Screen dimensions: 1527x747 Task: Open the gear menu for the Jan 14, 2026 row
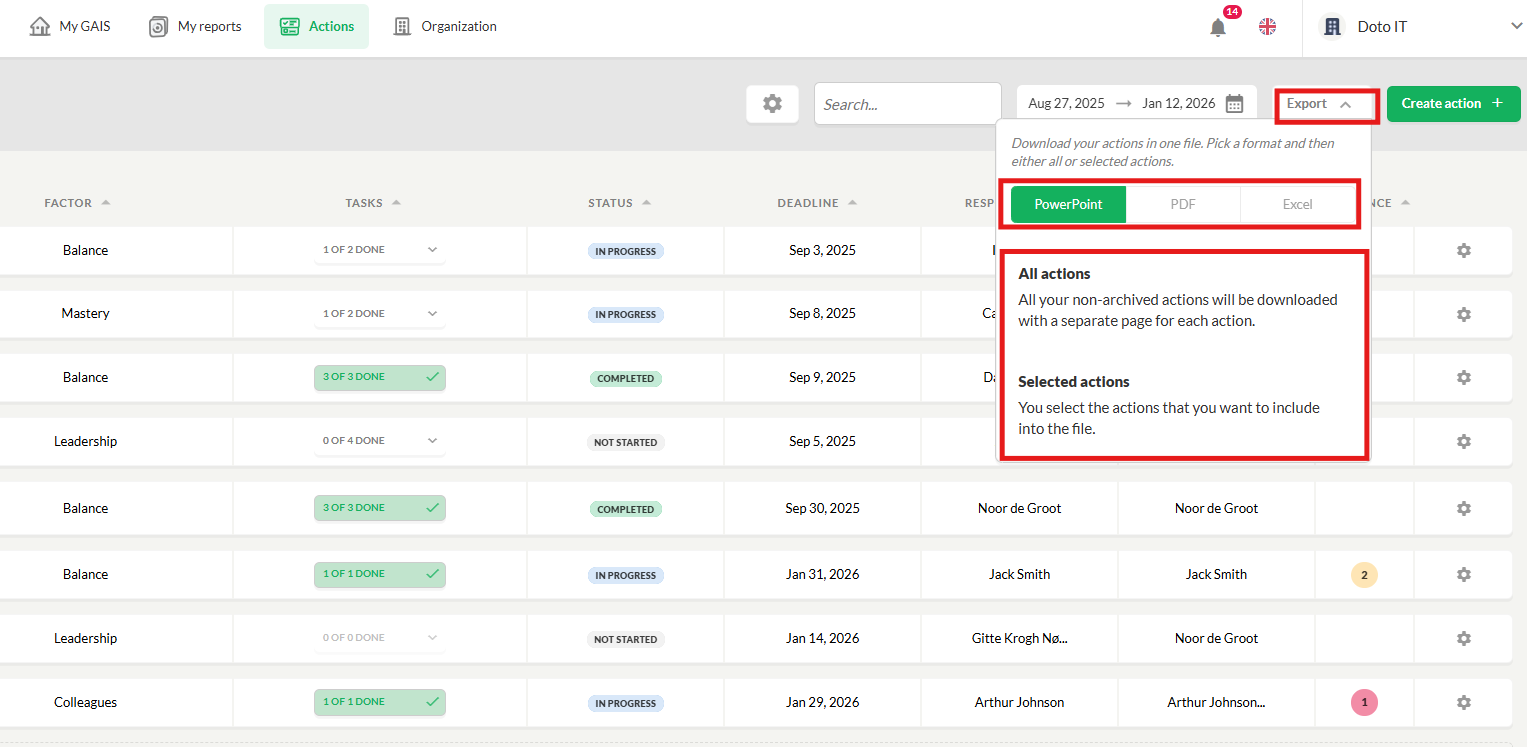[1464, 638]
